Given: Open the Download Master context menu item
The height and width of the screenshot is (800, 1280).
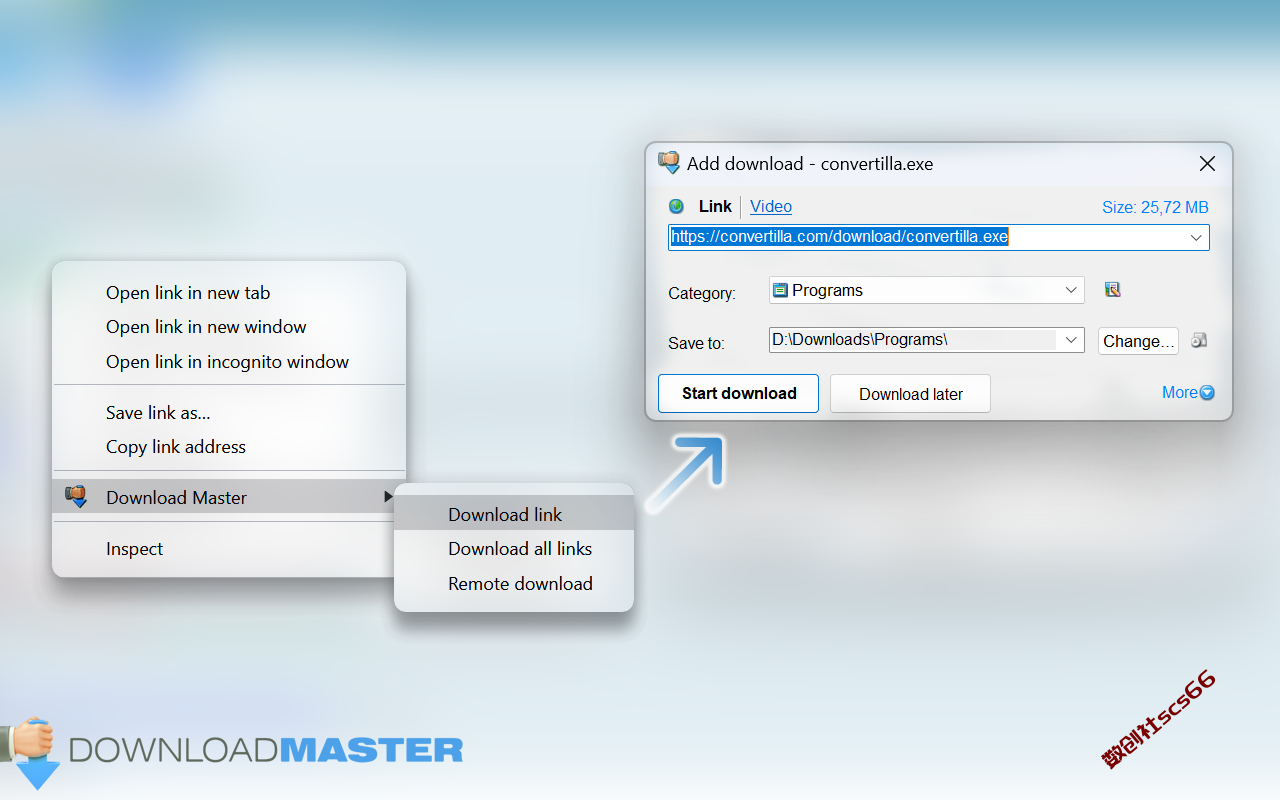Looking at the screenshot, I should (x=229, y=497).
